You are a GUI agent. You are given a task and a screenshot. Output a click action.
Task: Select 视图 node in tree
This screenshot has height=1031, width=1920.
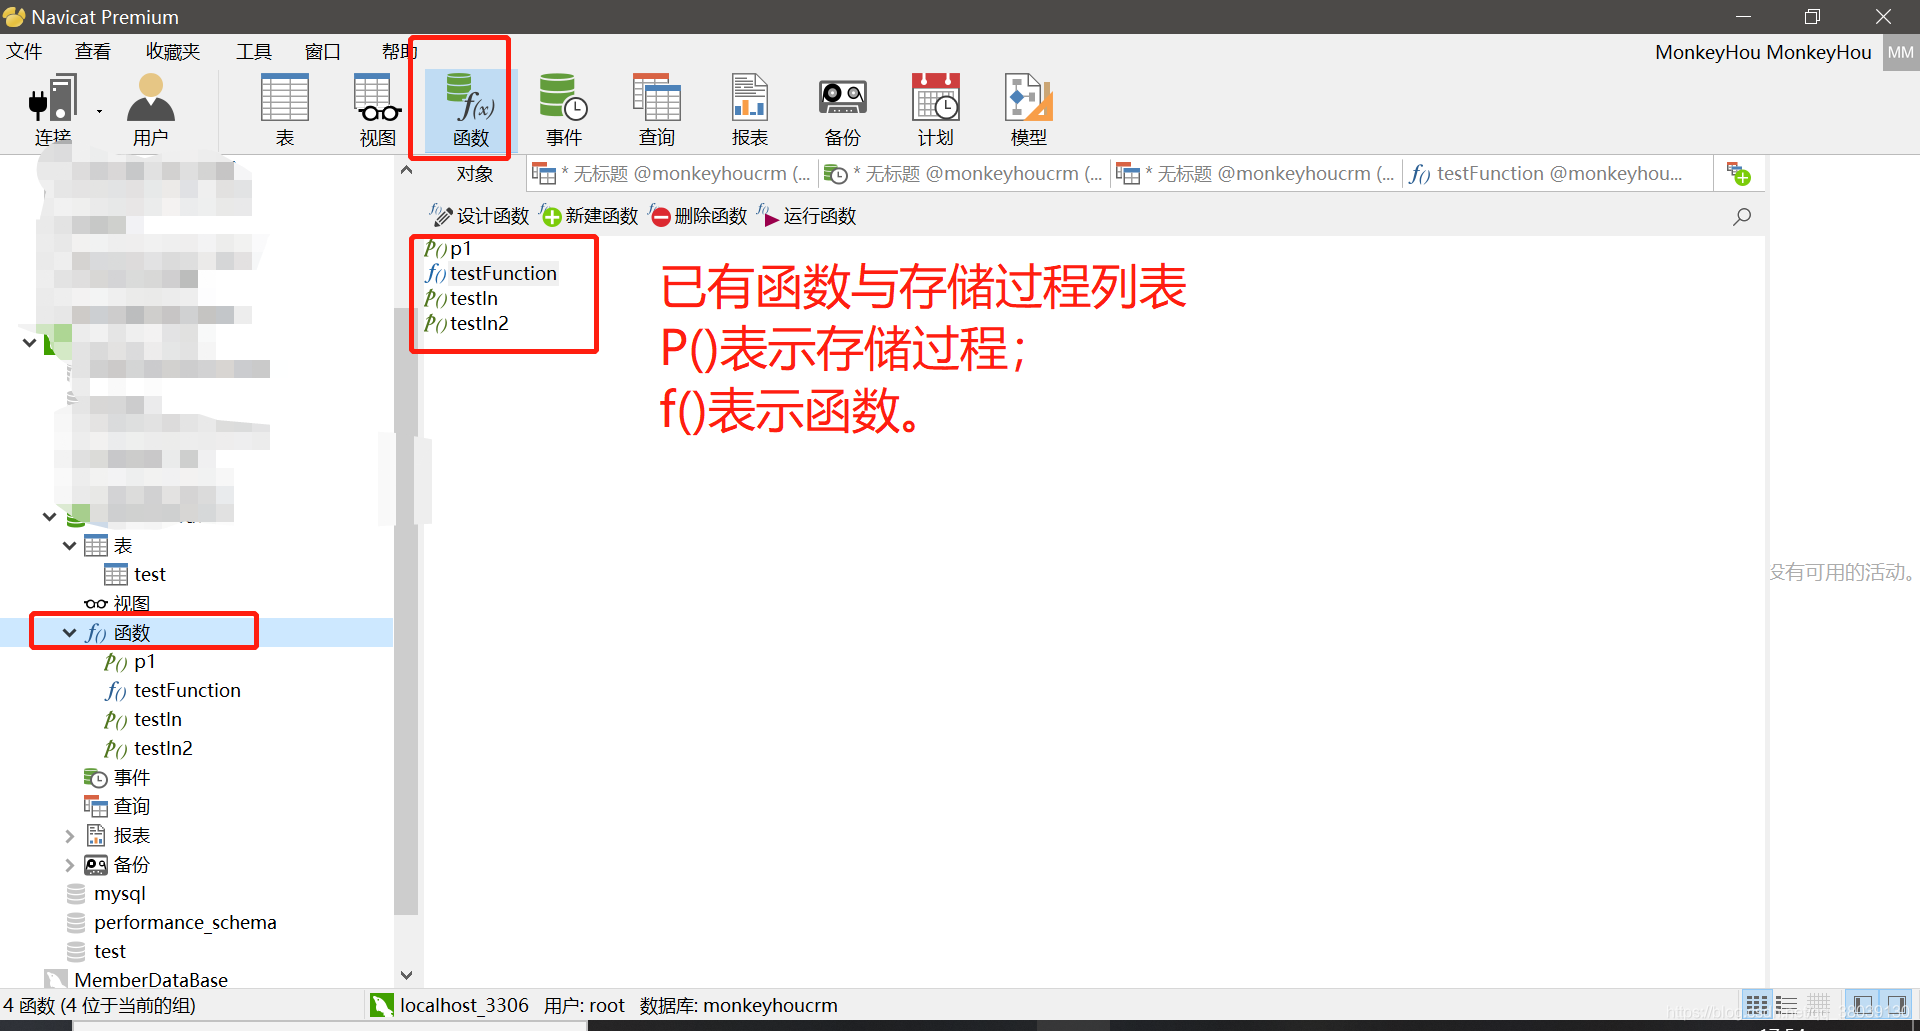coord(118,604)
